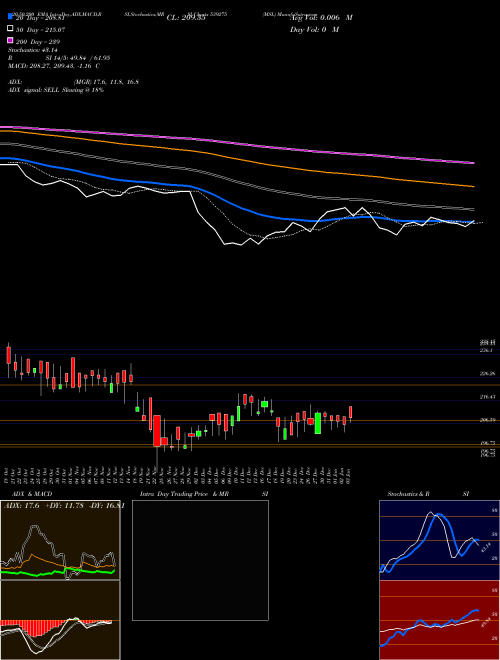Click the blue 20 Day legend swatch

(x=11, y=17)
